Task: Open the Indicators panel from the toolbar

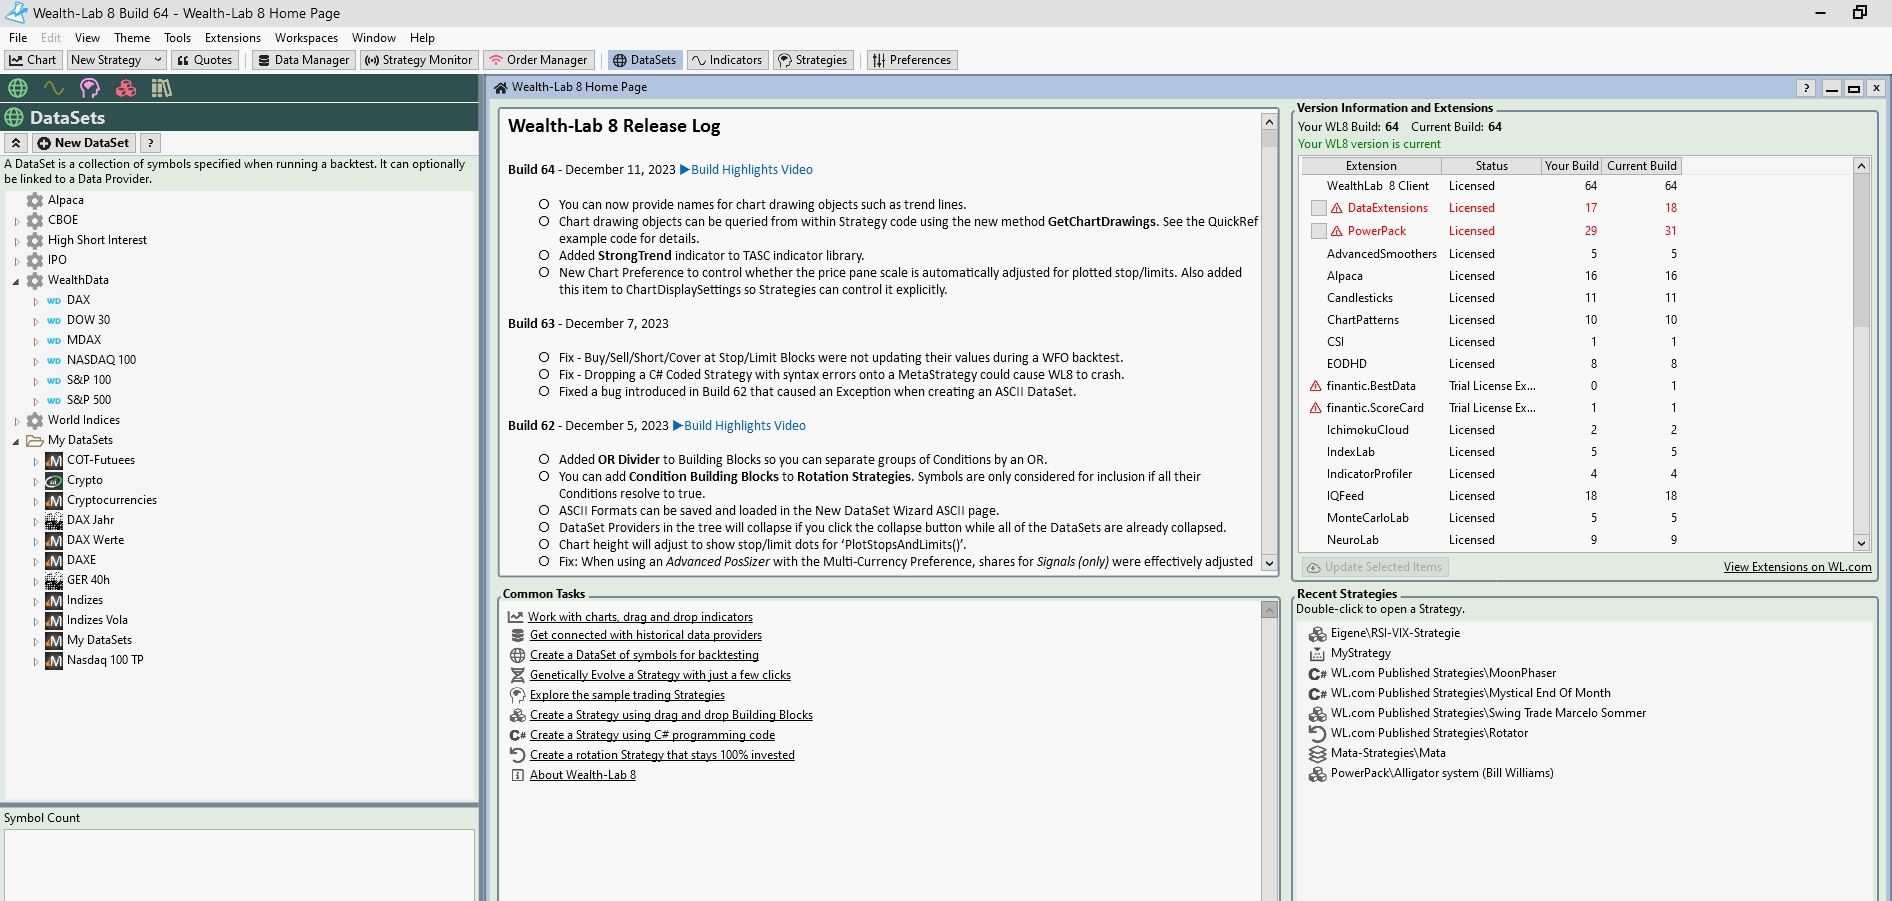Action: (x=727, y=60)
